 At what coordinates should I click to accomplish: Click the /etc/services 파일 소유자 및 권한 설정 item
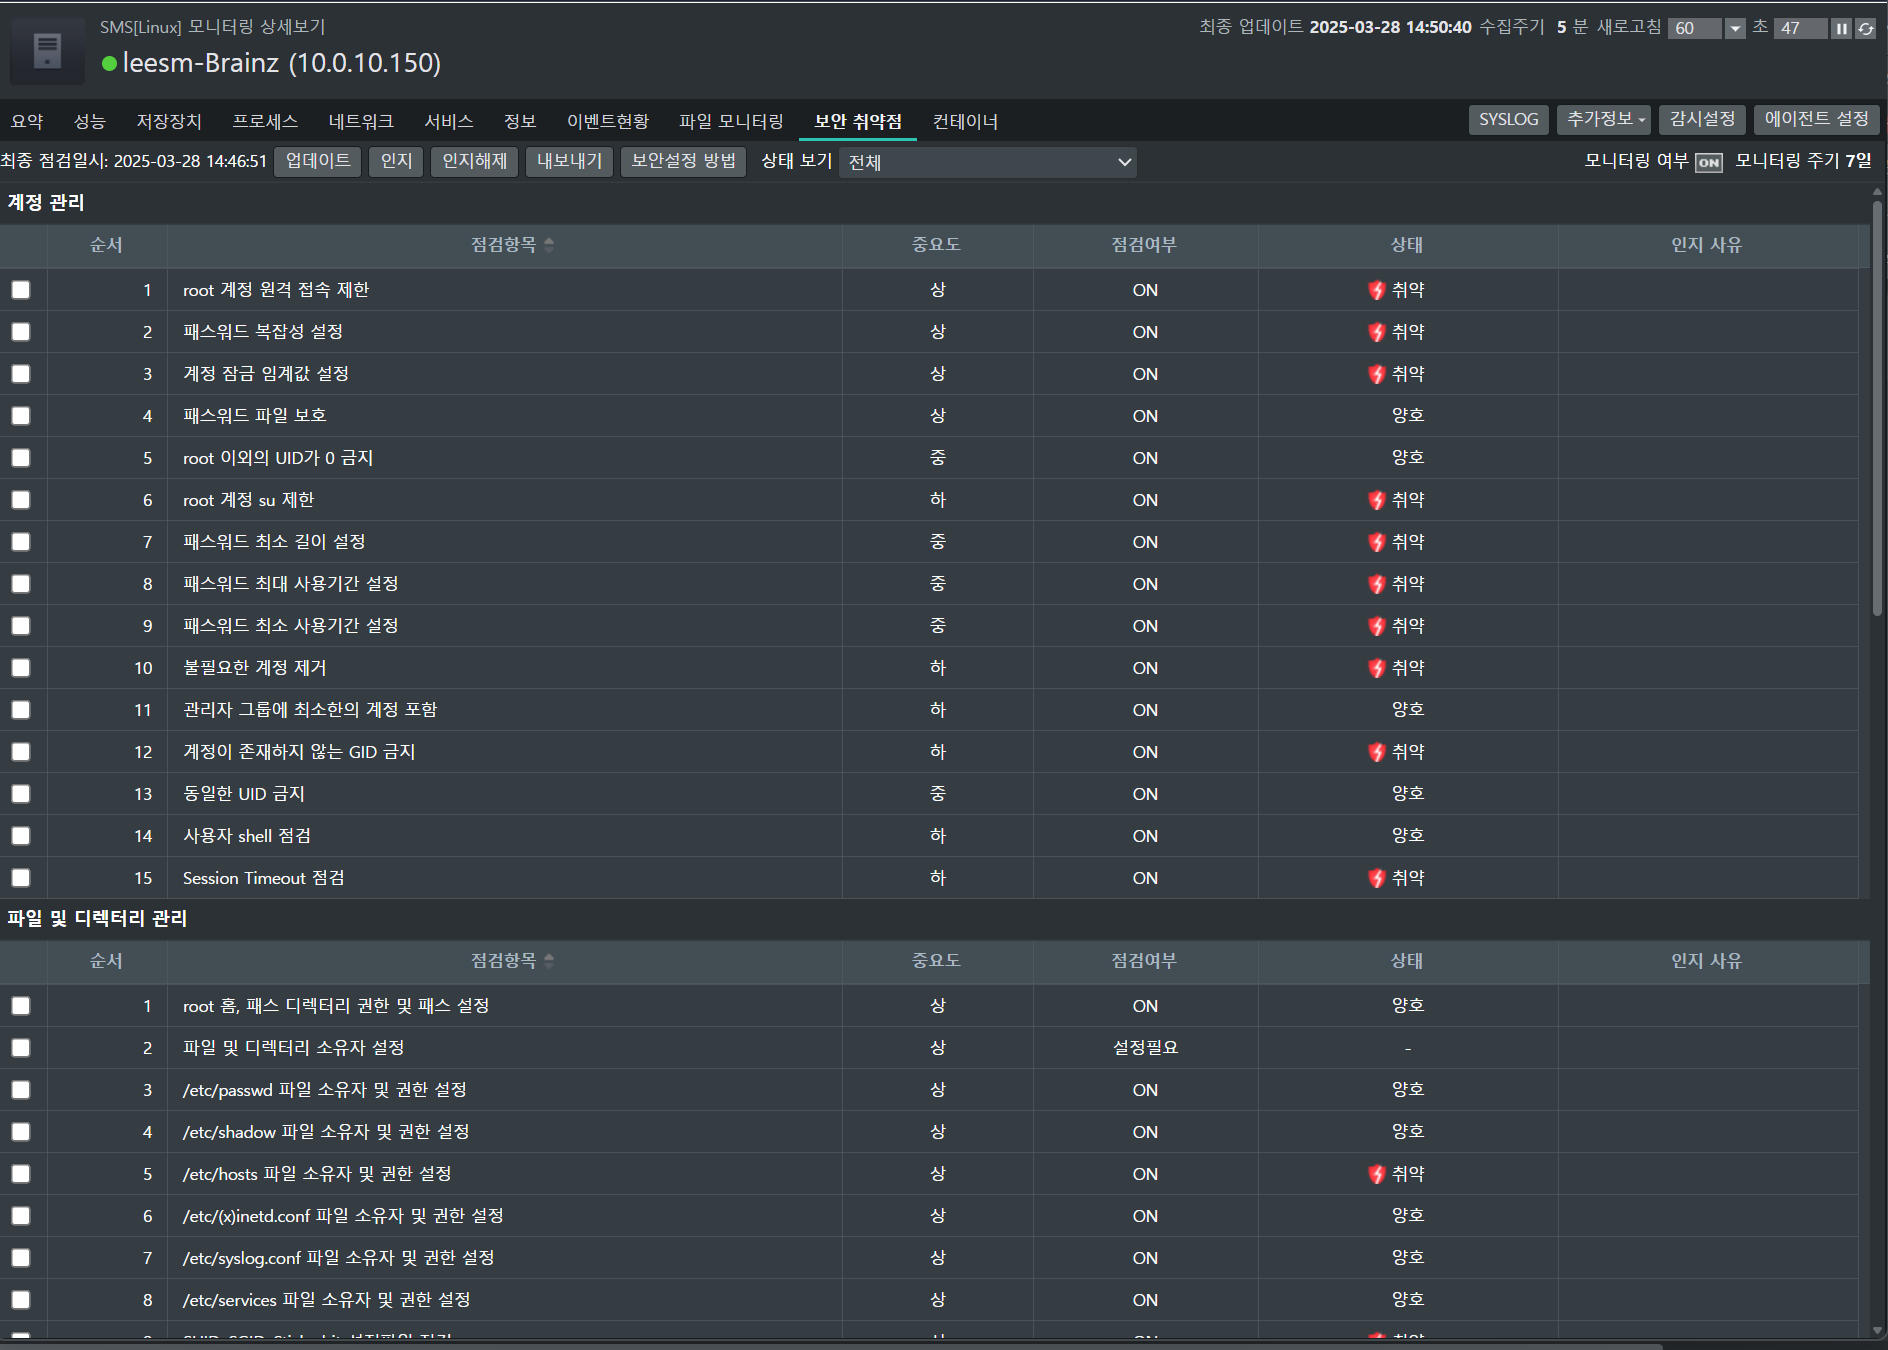coord(326,1300)
